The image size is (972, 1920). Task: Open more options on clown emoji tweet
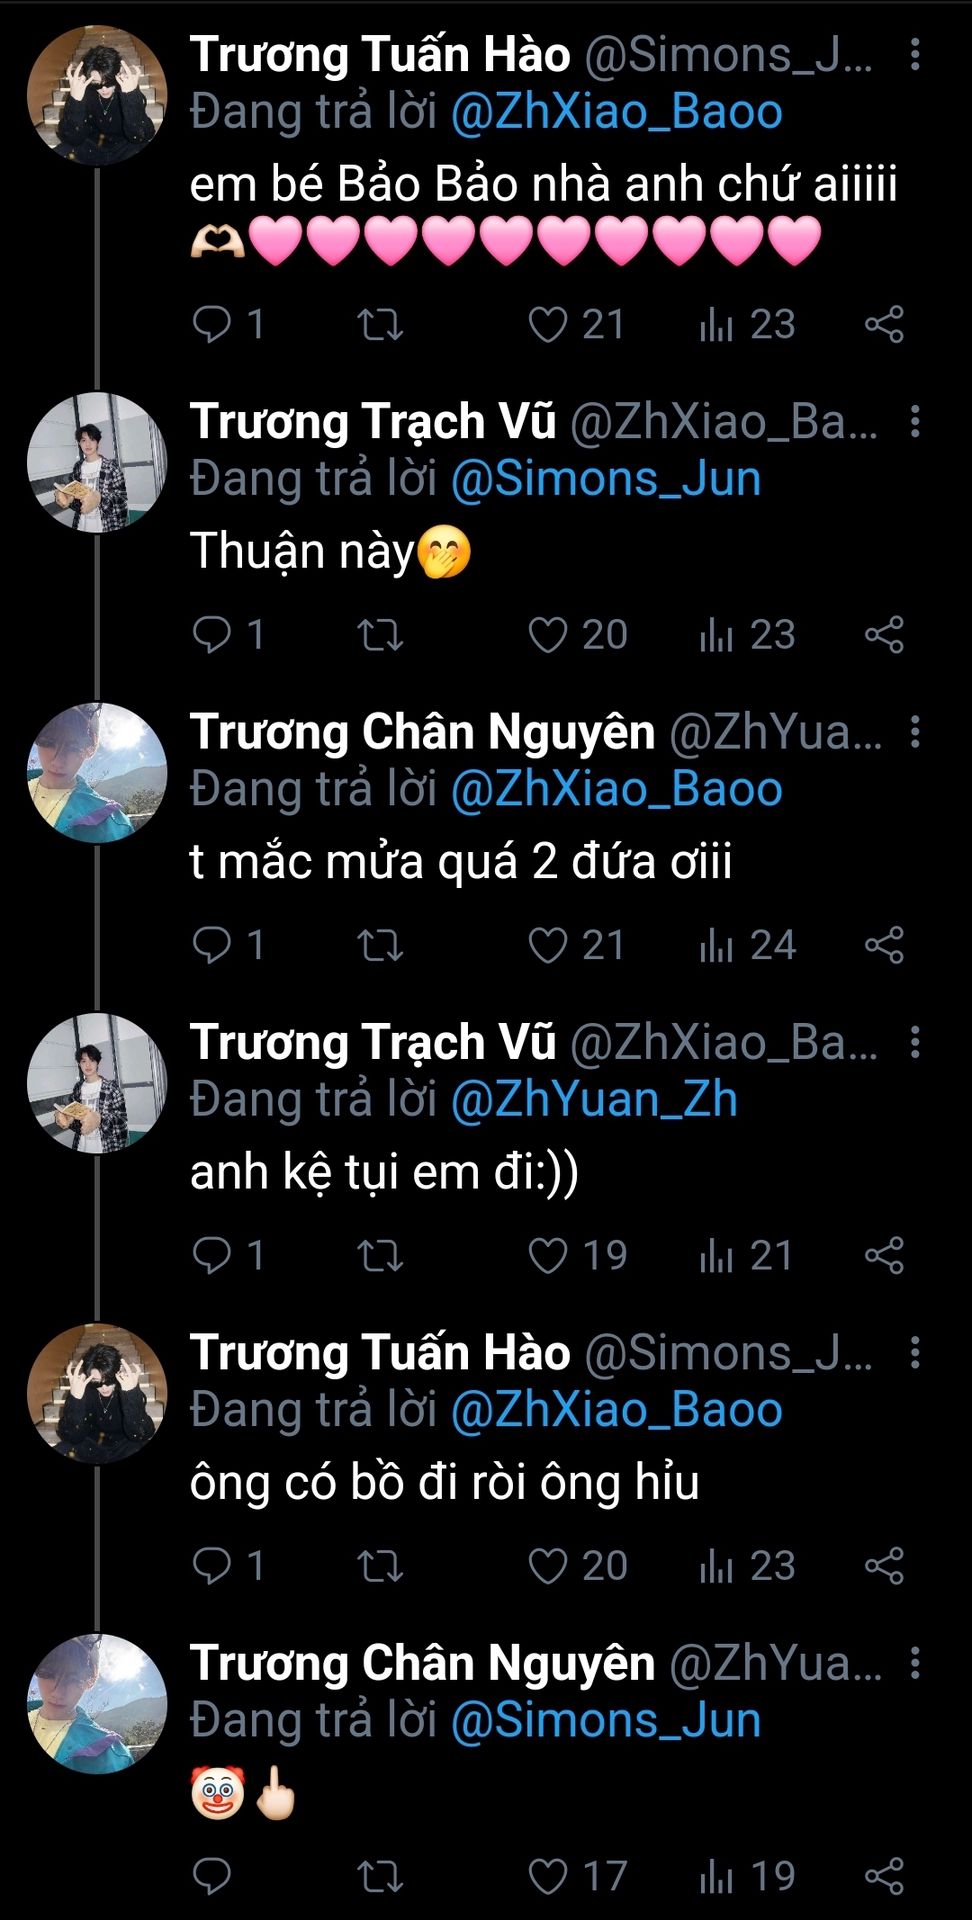point(915,1664)
